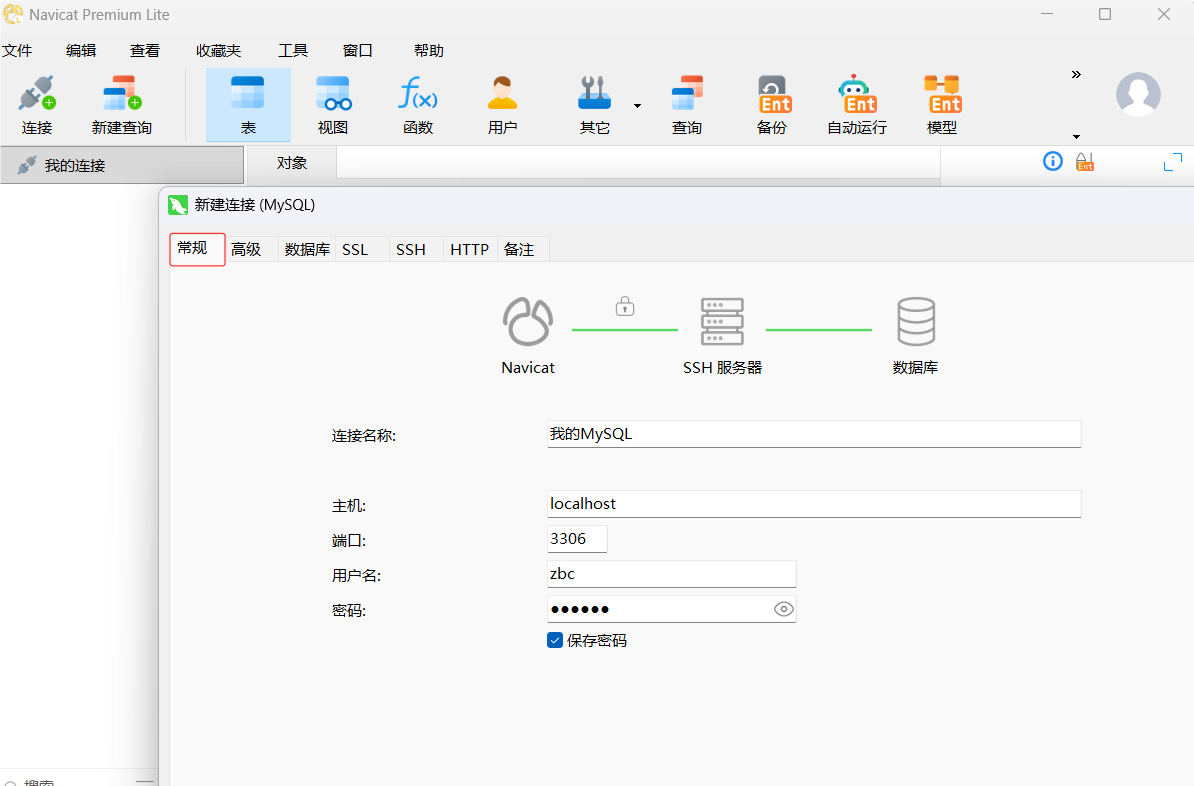Click the port field showing 3306
Screen dimensions: 1194x786
(577, 539)
